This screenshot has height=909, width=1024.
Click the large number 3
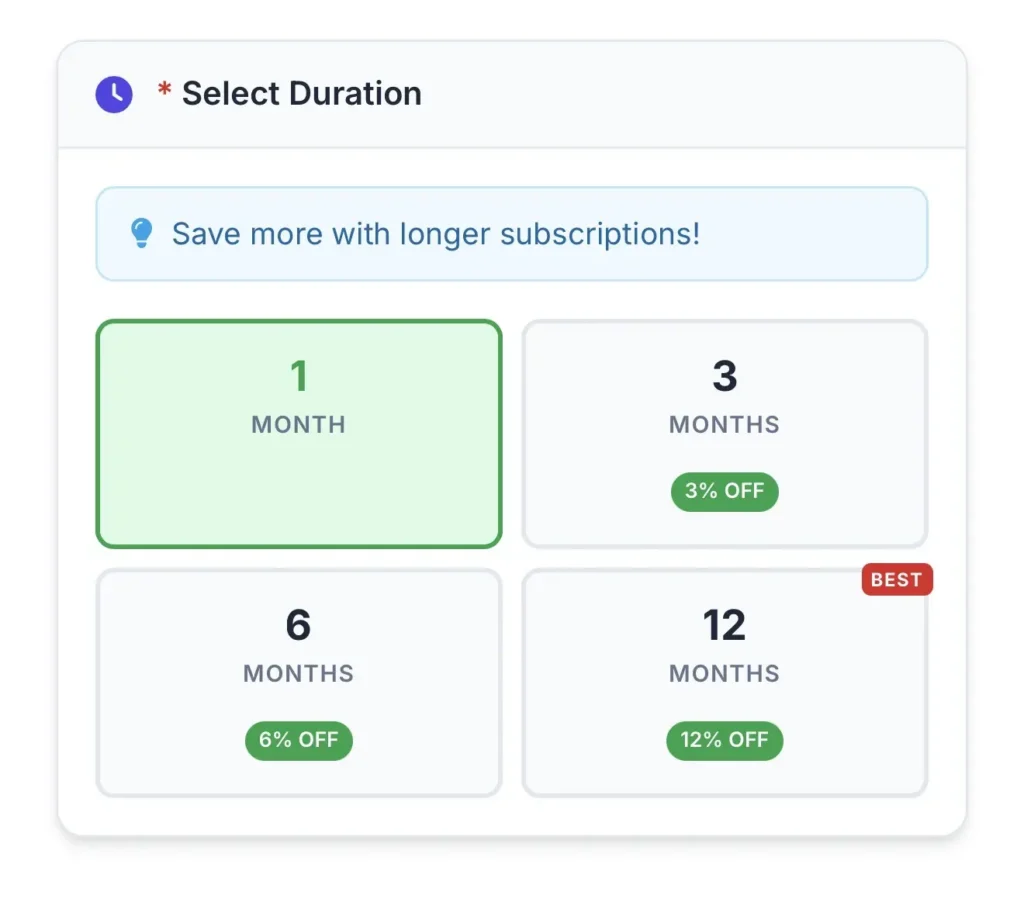tap(724, 377)
